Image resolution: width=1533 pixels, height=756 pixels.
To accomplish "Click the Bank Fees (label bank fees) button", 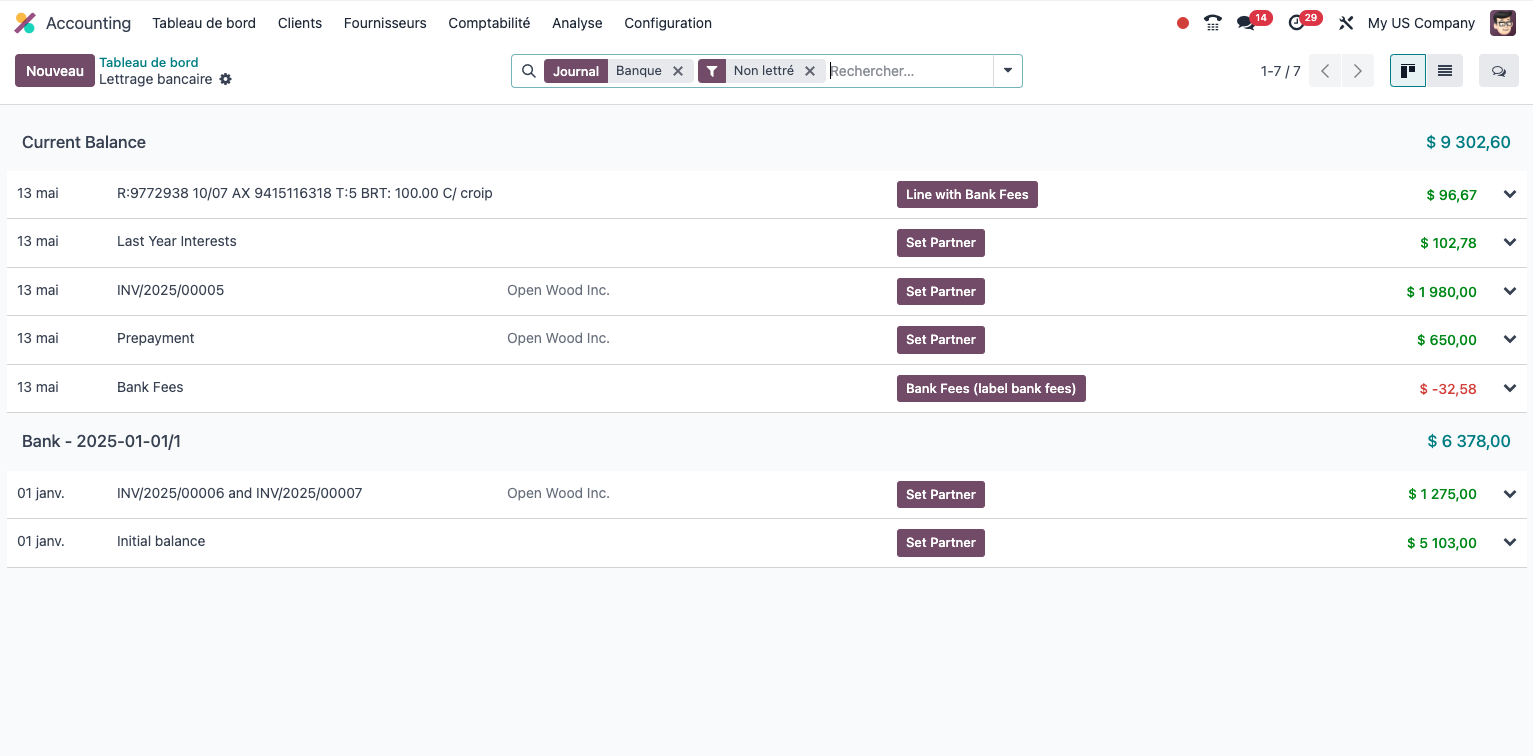I will click(x=991, y=389).
